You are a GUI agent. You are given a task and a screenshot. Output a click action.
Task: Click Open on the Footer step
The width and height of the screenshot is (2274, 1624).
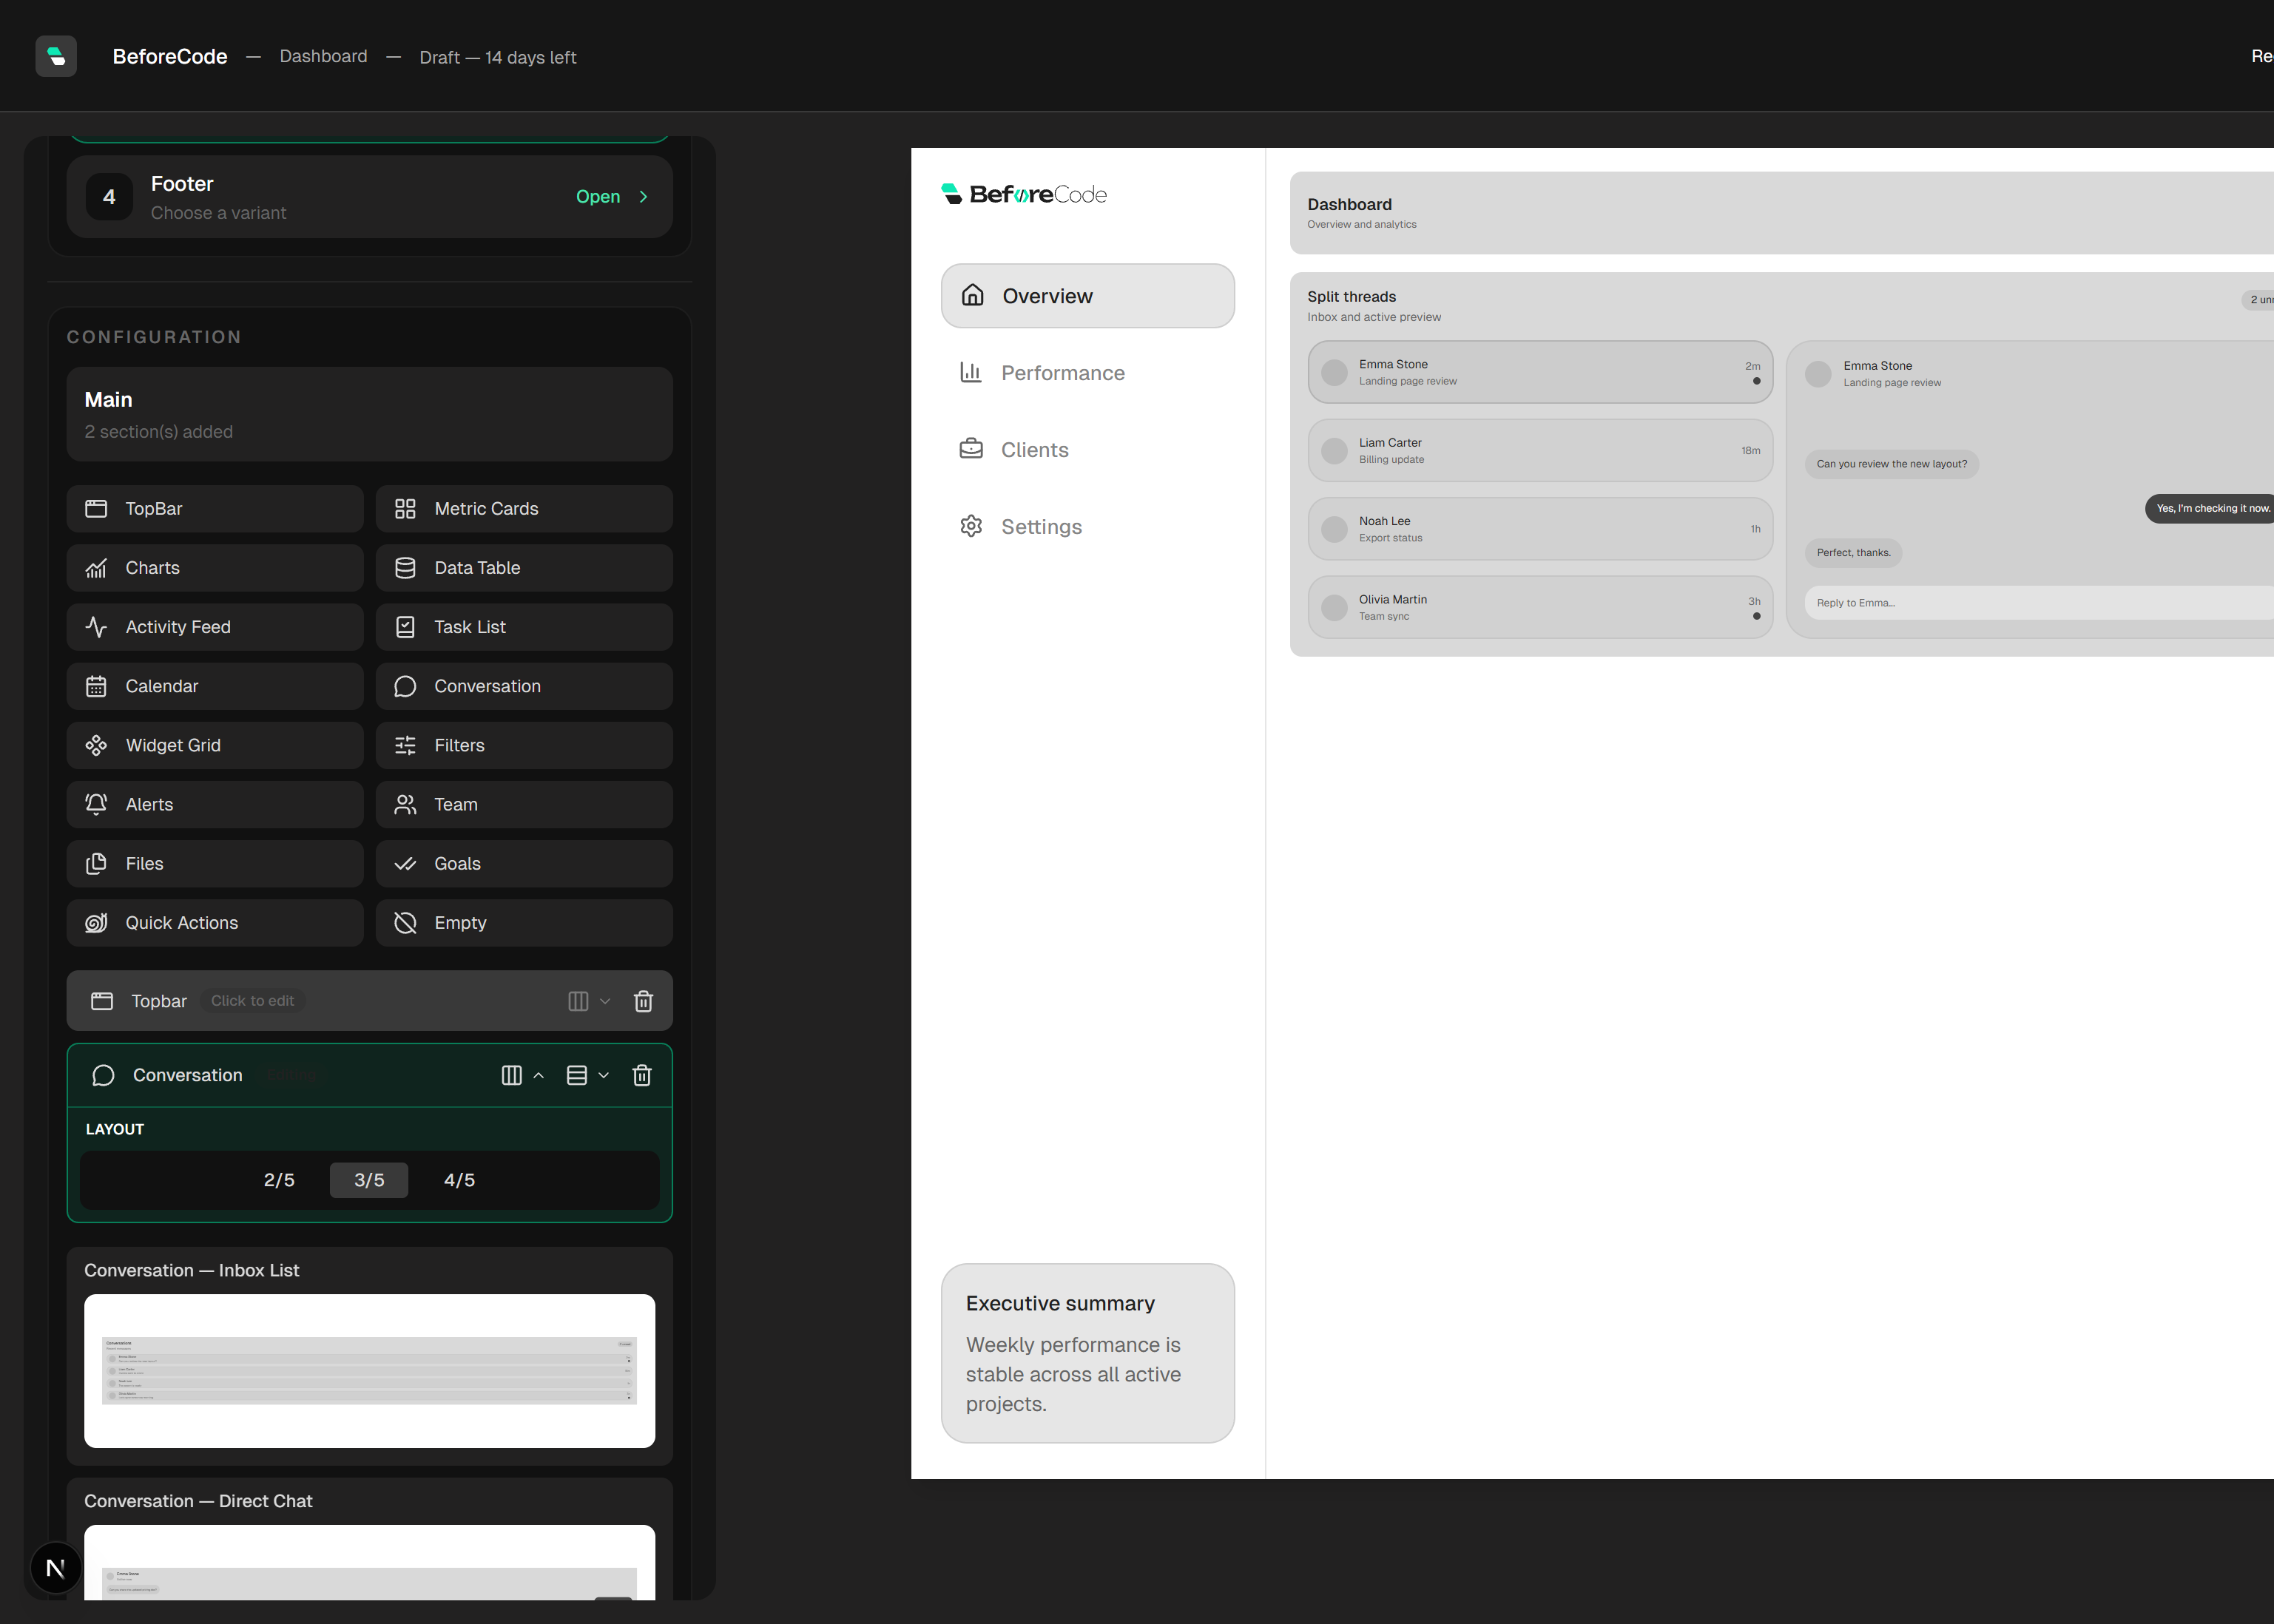598,197
